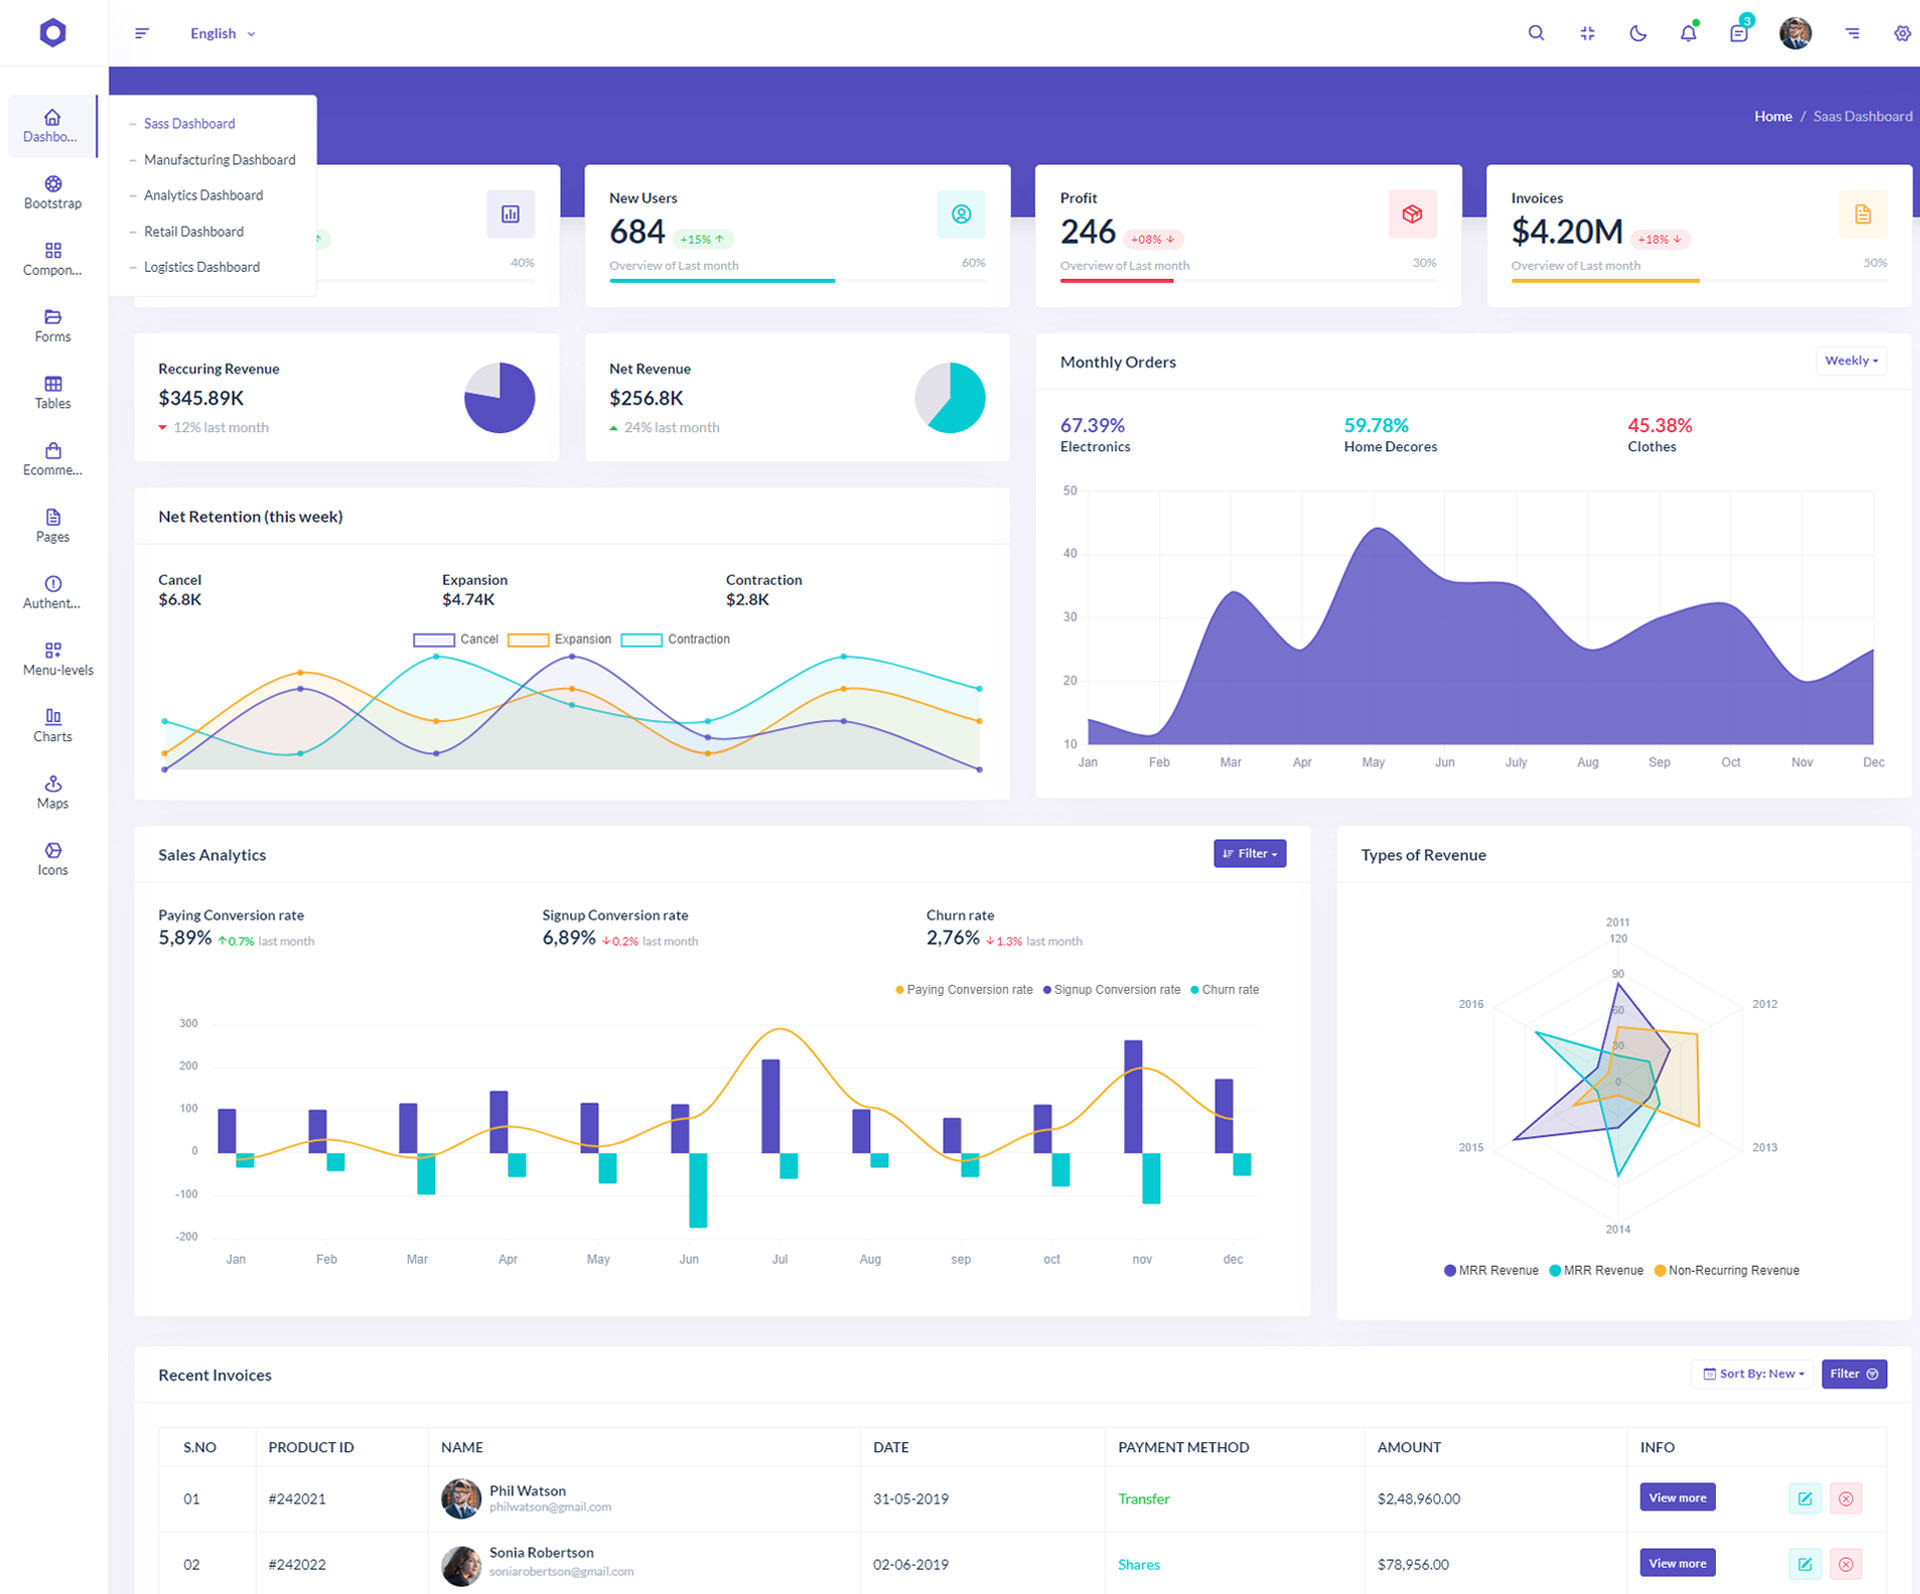
Task: Open the notifications bell icon
Action: coord(1688,33)
